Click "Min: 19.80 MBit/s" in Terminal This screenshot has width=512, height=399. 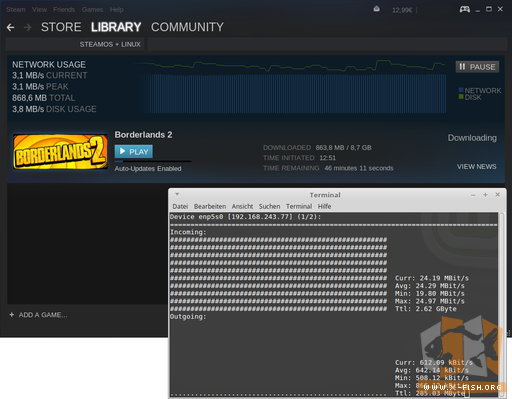(430, 294)
